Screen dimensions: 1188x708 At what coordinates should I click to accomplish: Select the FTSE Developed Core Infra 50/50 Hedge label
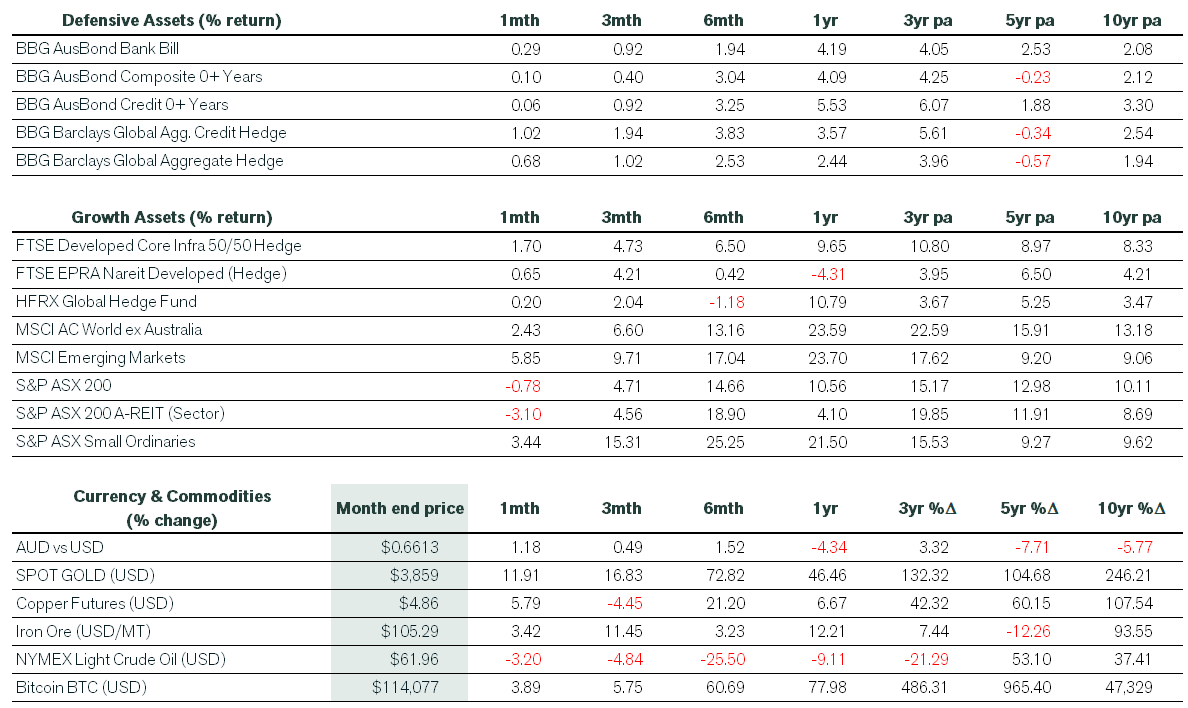coord(159,245)
